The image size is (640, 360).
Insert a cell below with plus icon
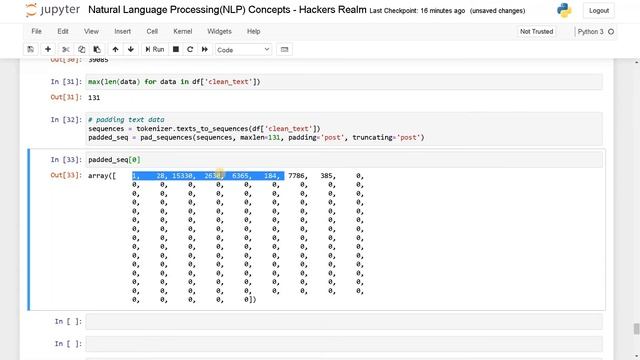click(x=48, y=49)
